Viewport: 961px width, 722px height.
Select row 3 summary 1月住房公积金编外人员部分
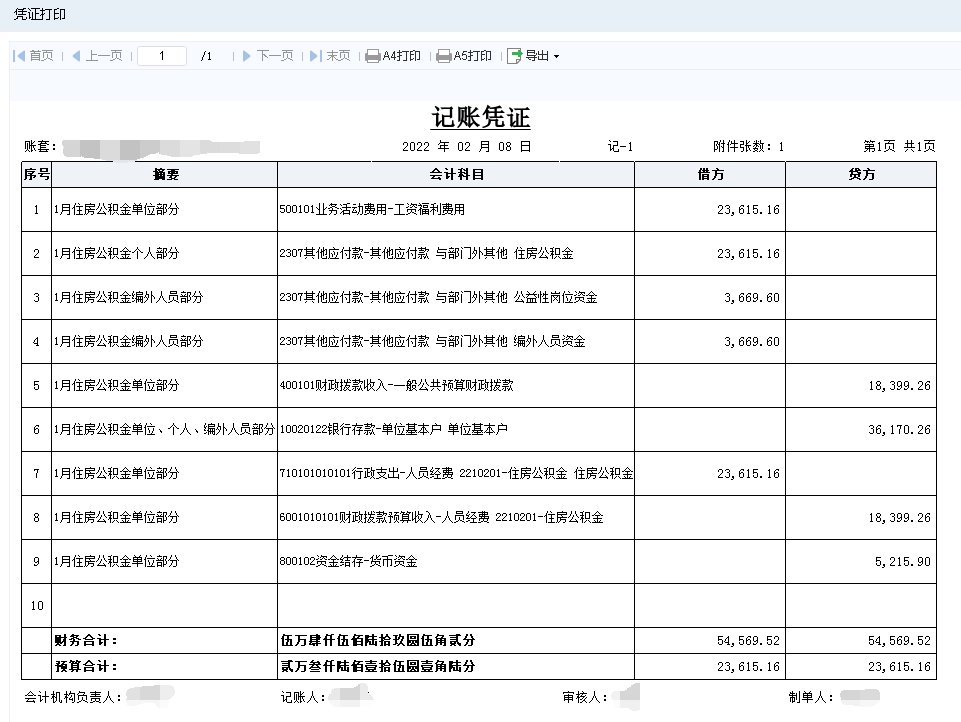[129, 298]
